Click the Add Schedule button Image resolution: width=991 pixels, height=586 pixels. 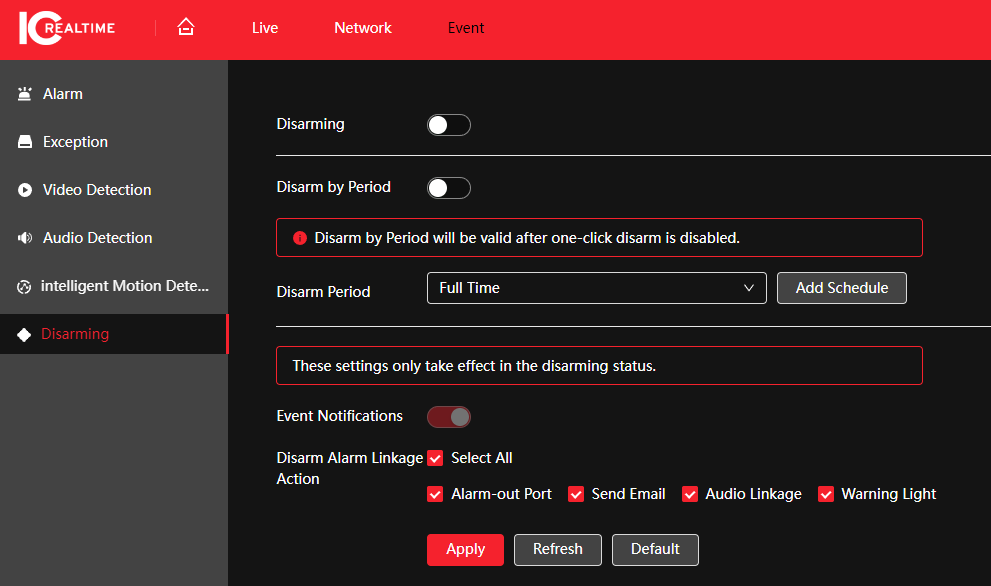tap(842, 288)
